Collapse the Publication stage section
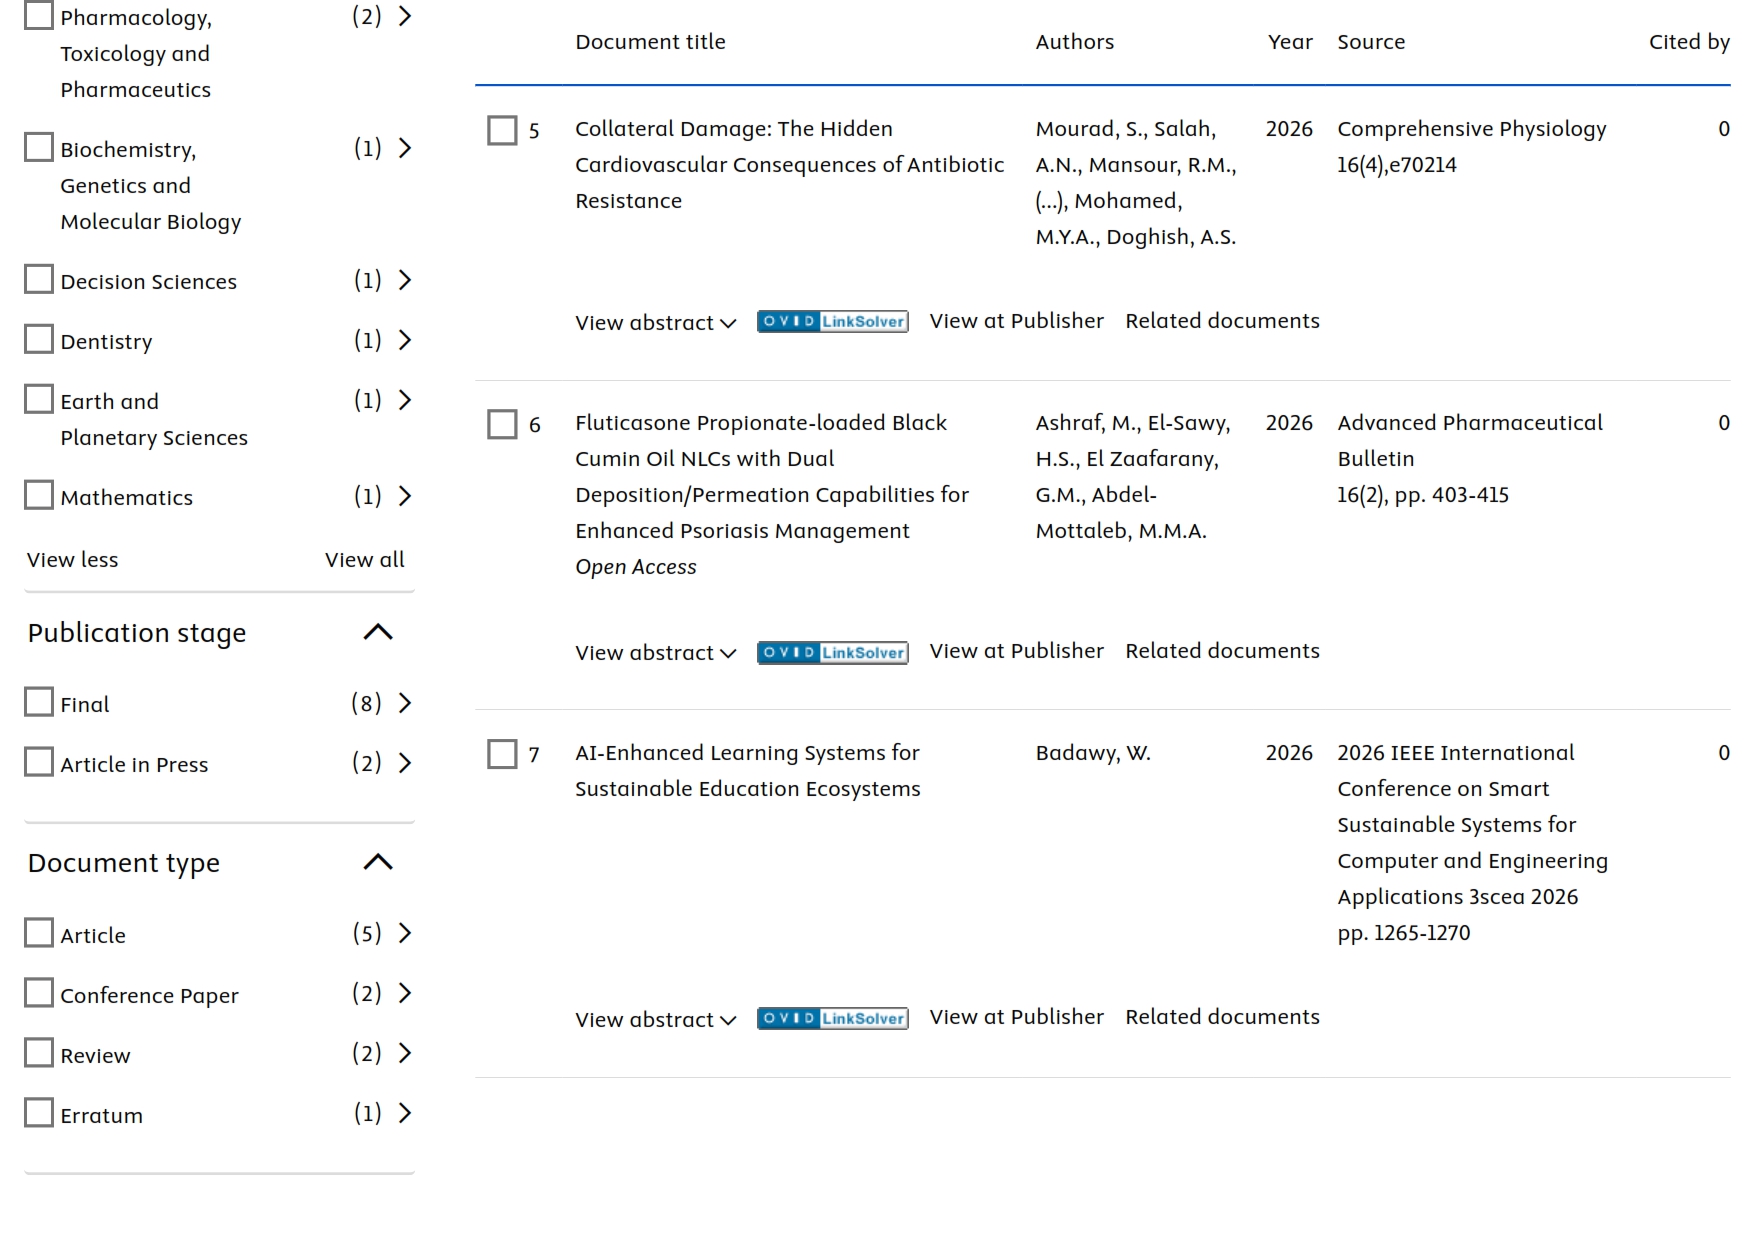Screen dimensions: 1754x1239 tap(378, 632)
